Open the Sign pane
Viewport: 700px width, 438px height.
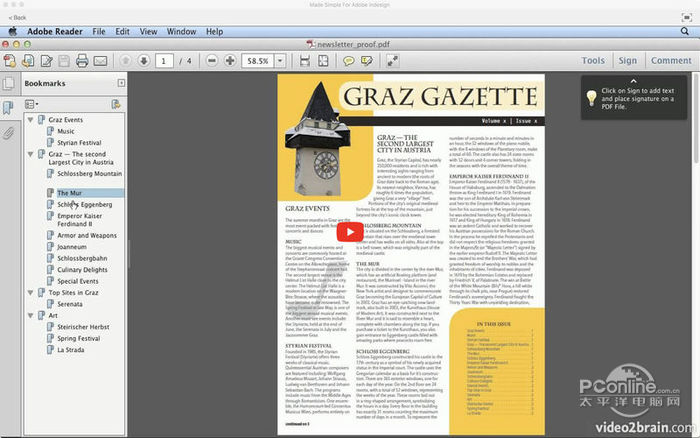(627, 60)
